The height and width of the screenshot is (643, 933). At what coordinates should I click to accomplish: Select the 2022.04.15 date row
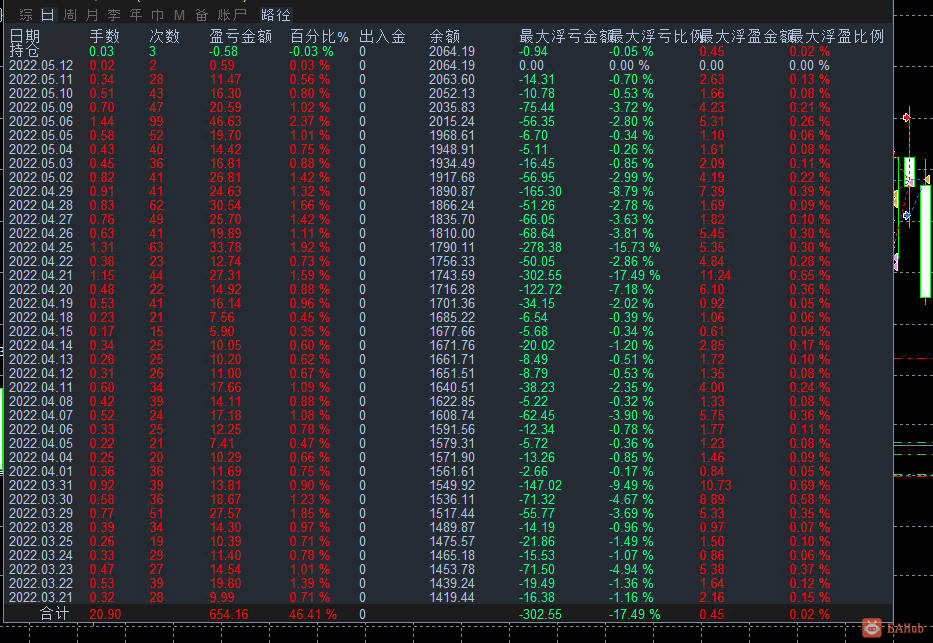point(41,331)
